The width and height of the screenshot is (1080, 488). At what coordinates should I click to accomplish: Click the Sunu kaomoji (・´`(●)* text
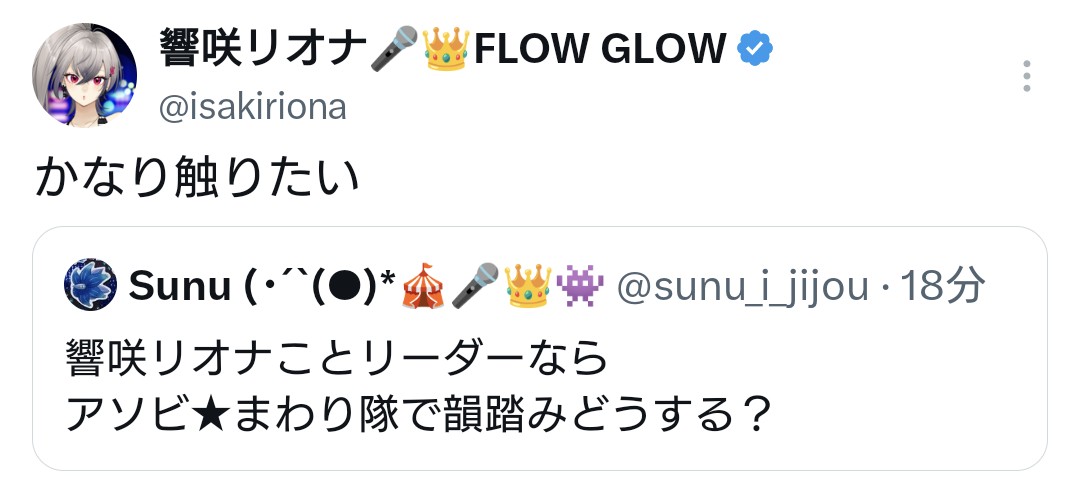point(320,286)
